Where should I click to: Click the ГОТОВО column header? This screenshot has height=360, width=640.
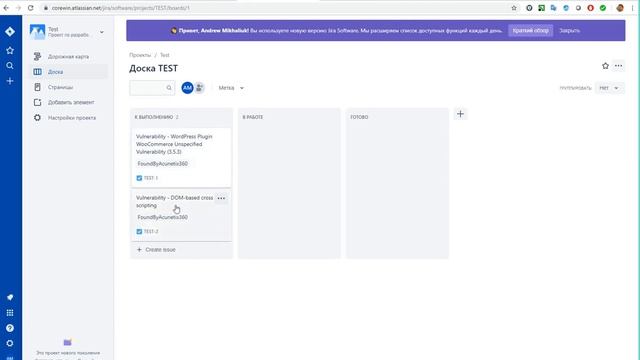tap(359, 117)
